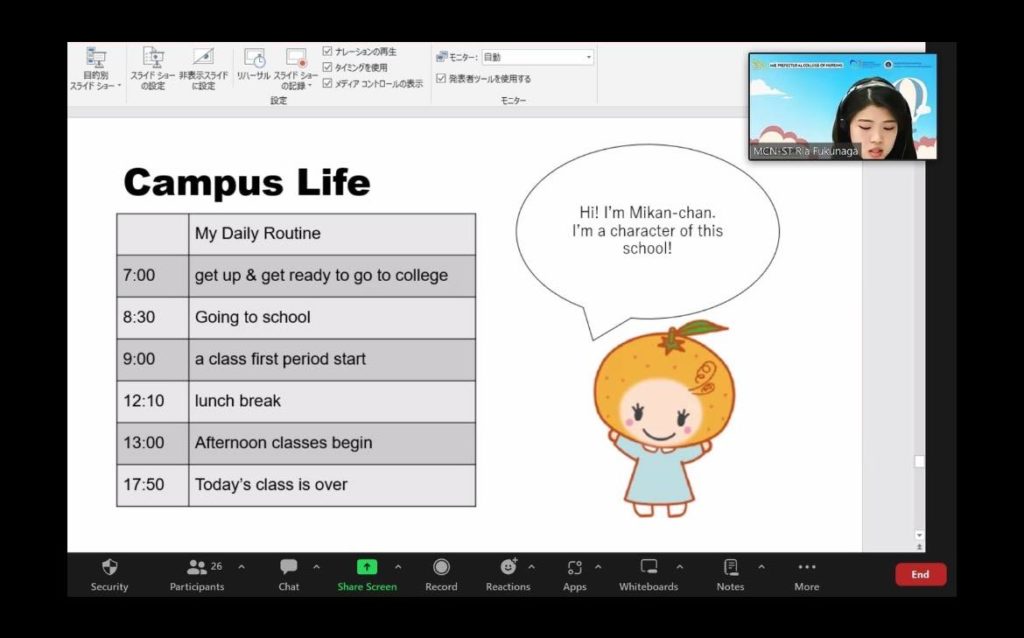Launch Whiteboards from the Zoom toolbar
This screenshot has height=638, width=1024.
pos(648,574)
